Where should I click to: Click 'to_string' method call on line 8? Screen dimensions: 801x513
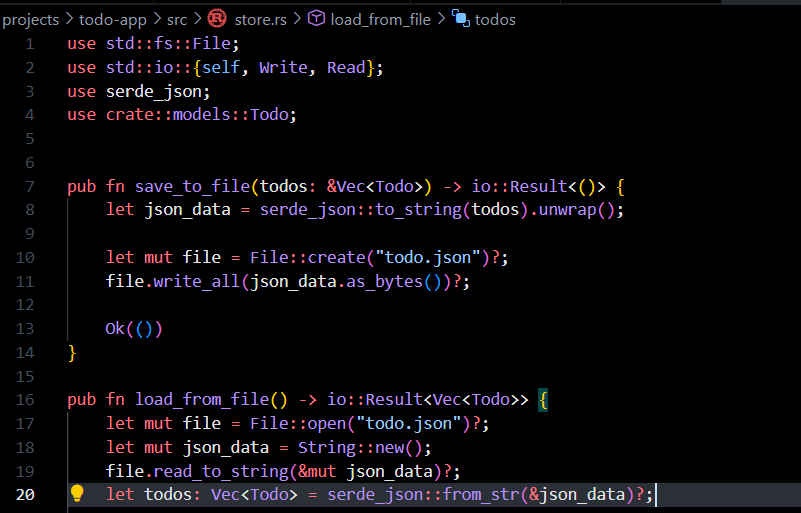pyautogui.click(x=418, y=210)
